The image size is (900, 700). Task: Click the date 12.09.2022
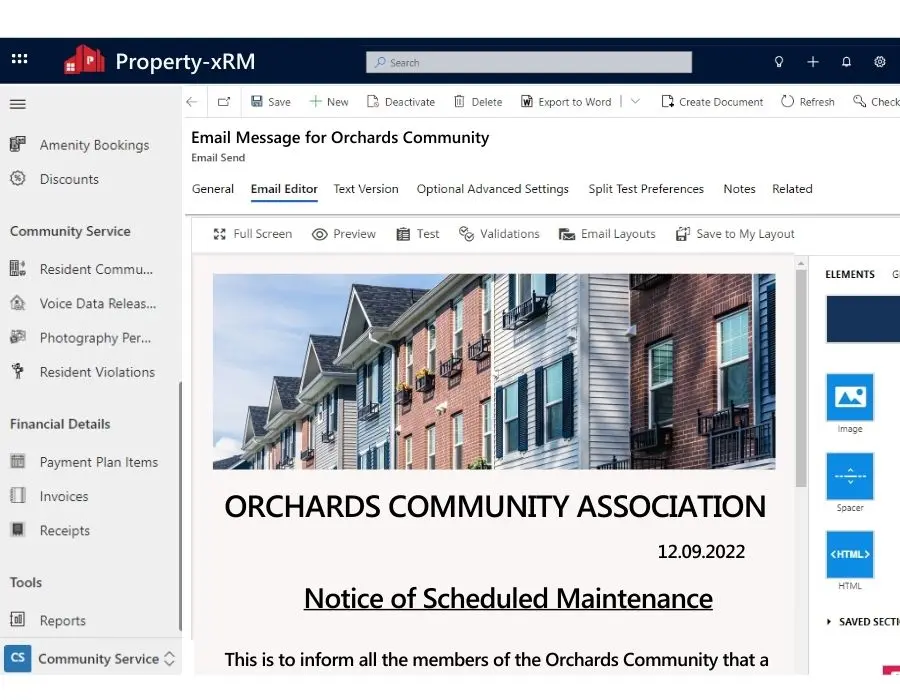701,551
